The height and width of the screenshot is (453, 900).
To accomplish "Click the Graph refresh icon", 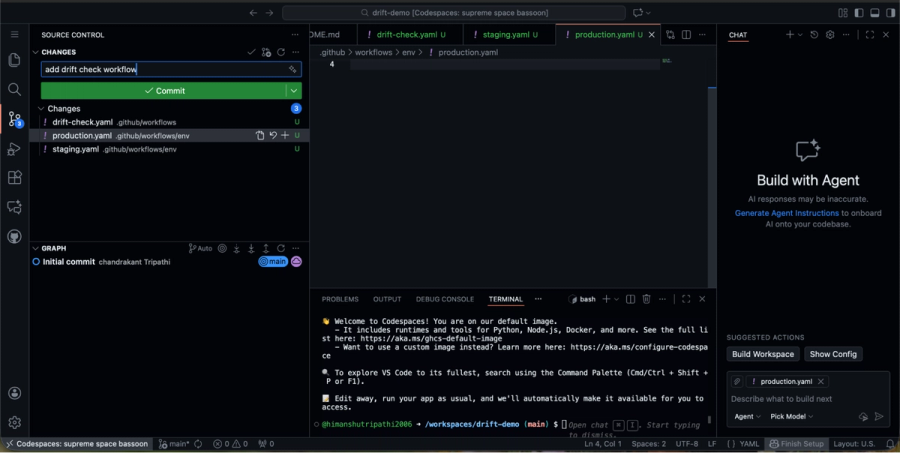I will [281, 249].
